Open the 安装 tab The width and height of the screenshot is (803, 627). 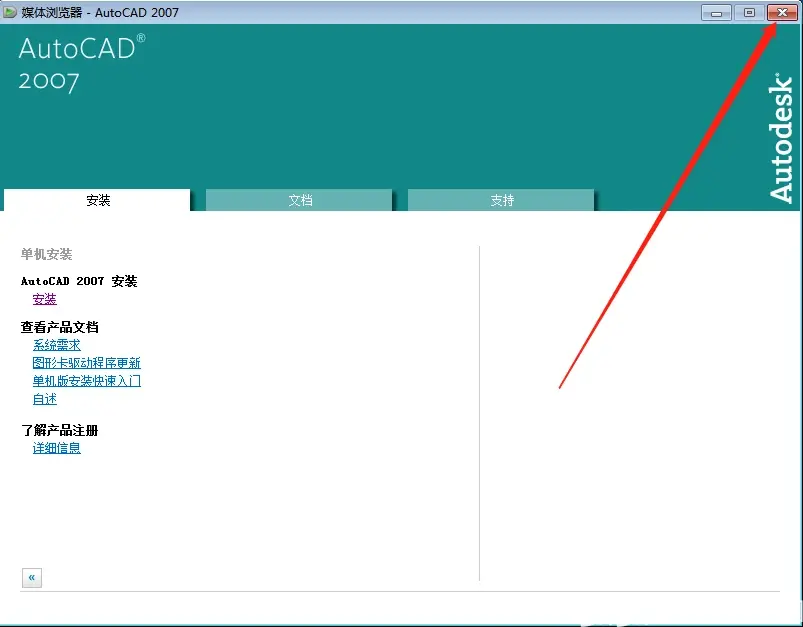97,200
